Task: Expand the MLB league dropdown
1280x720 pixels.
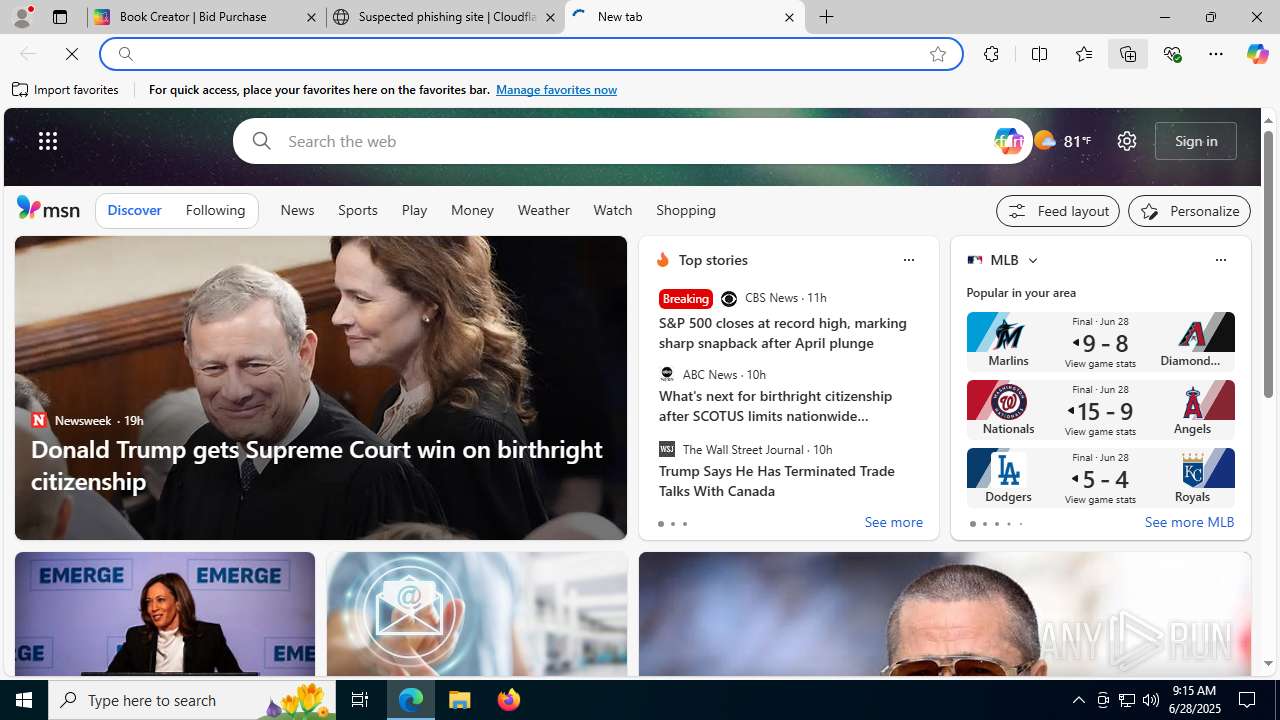Action: [1032, 260]
